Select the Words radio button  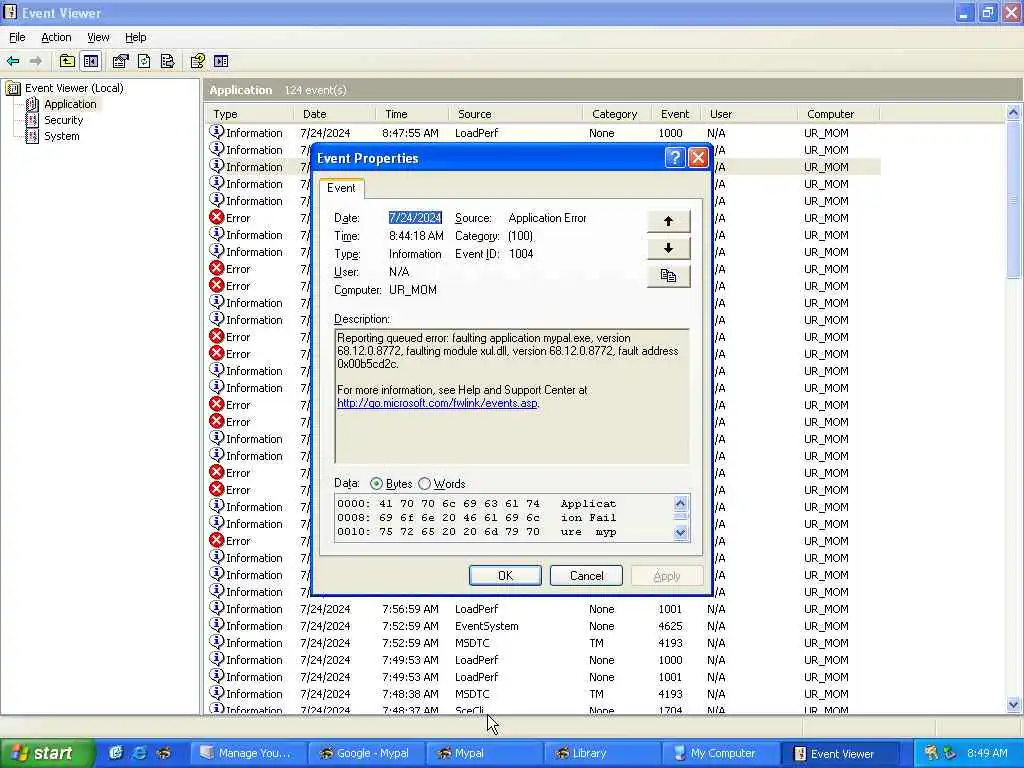click(424, 484)
